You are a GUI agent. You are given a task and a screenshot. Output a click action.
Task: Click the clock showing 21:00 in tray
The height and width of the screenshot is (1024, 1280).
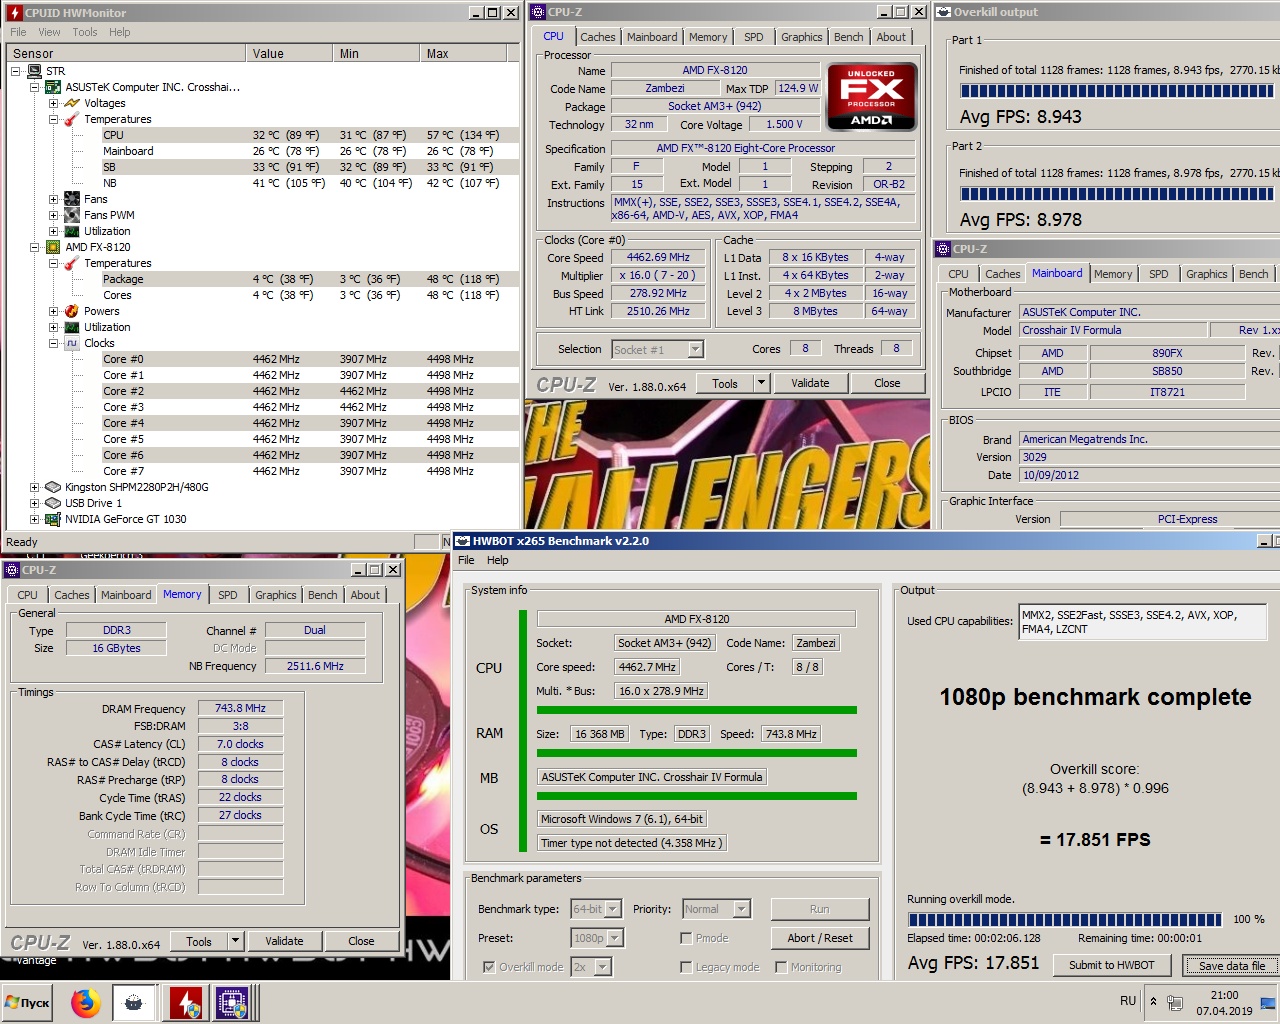pyautogui.click(x=1224, y=995)
